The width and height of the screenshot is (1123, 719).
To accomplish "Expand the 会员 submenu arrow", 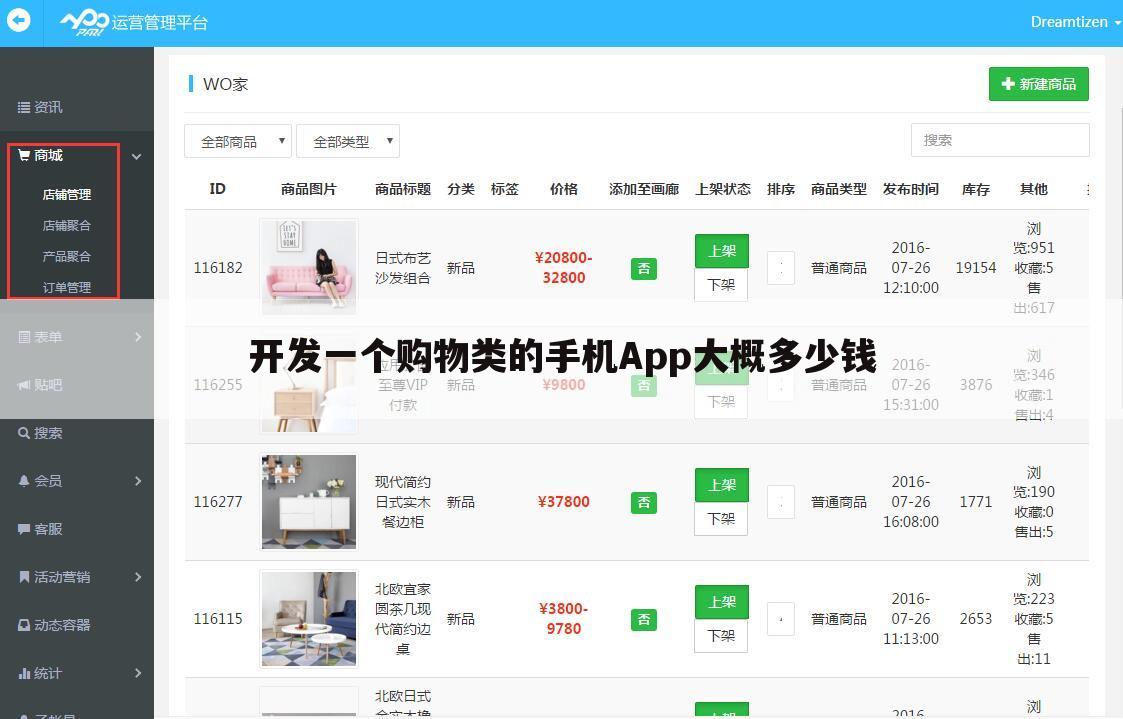I will coord(138,481).
